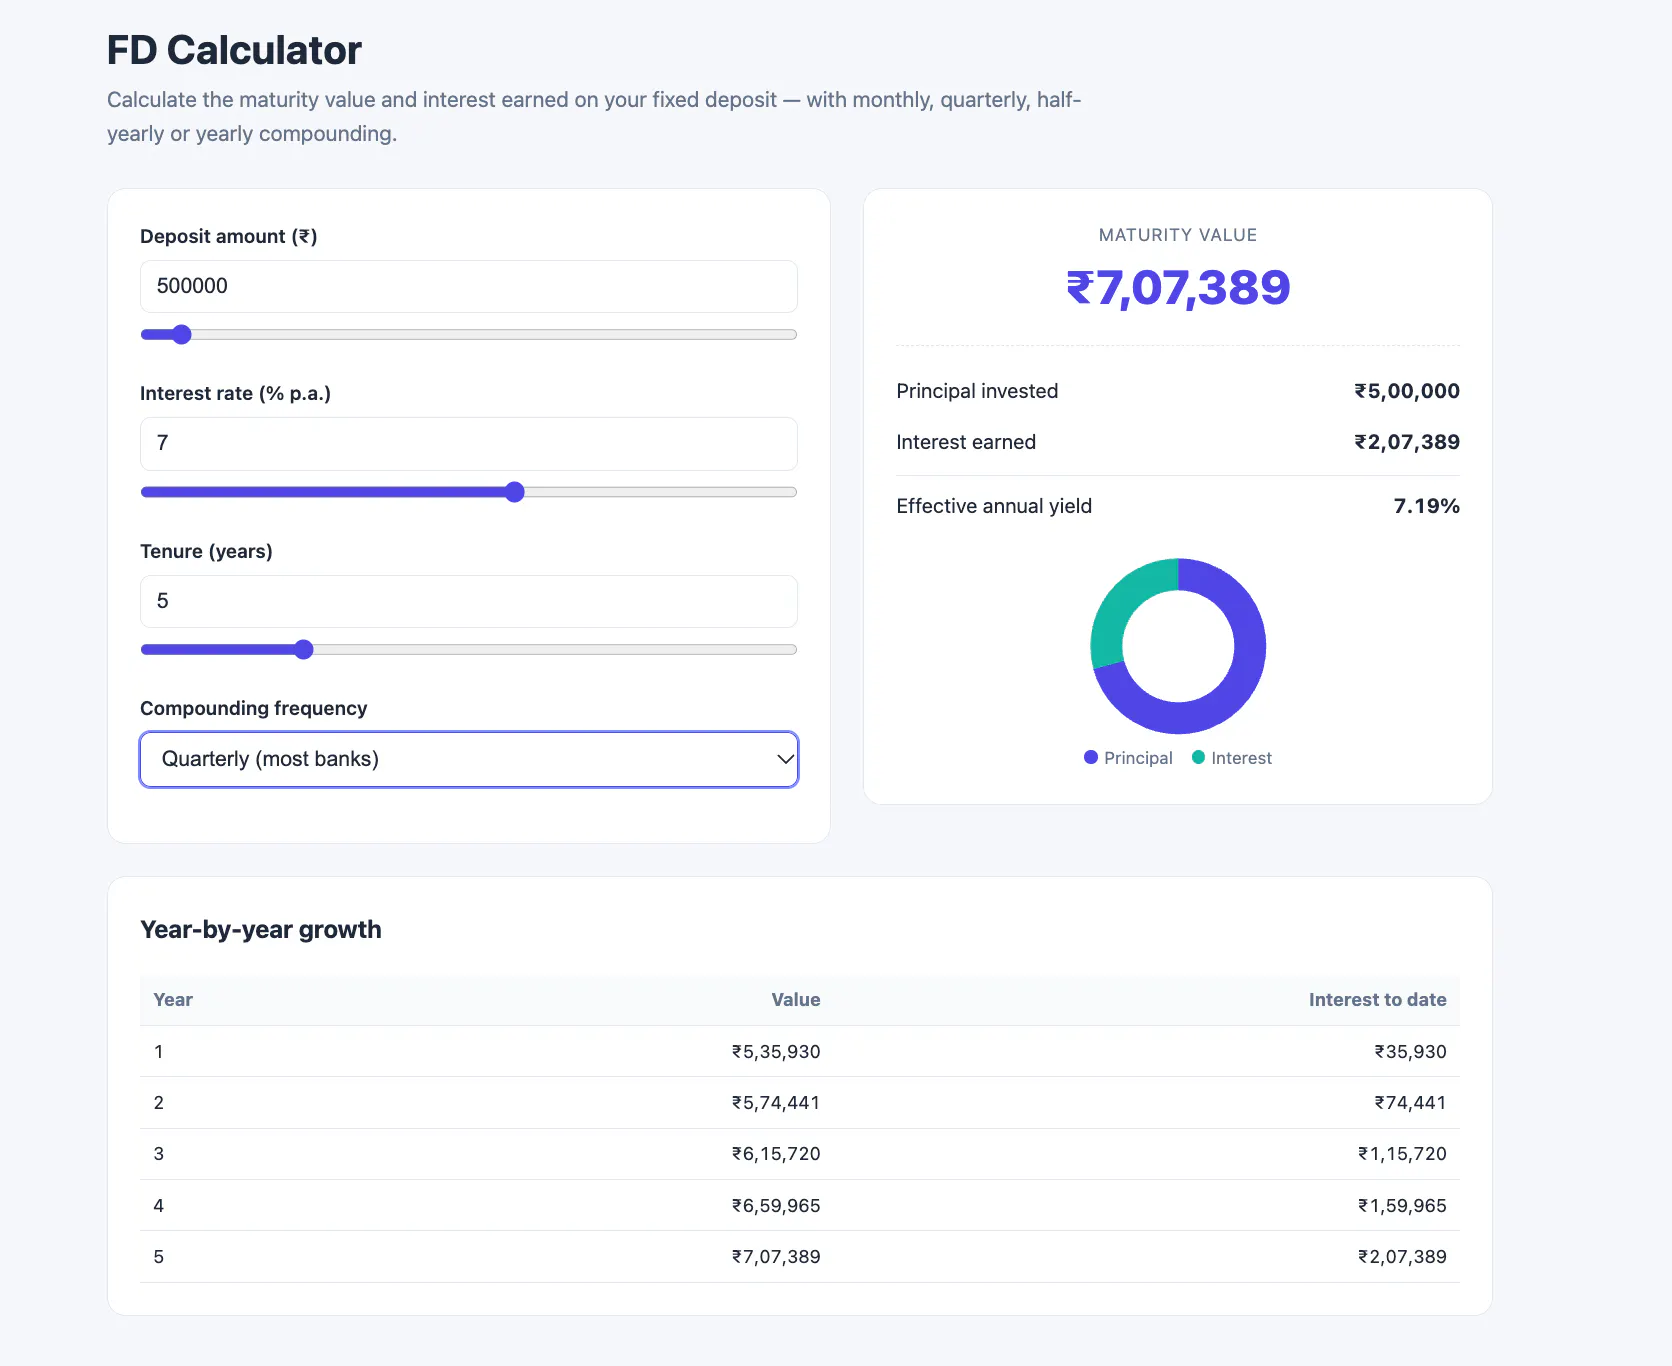Click the Year column header
Image resolution: width=1672 pixels, height=1366 pixels.
coord(173,1000)
